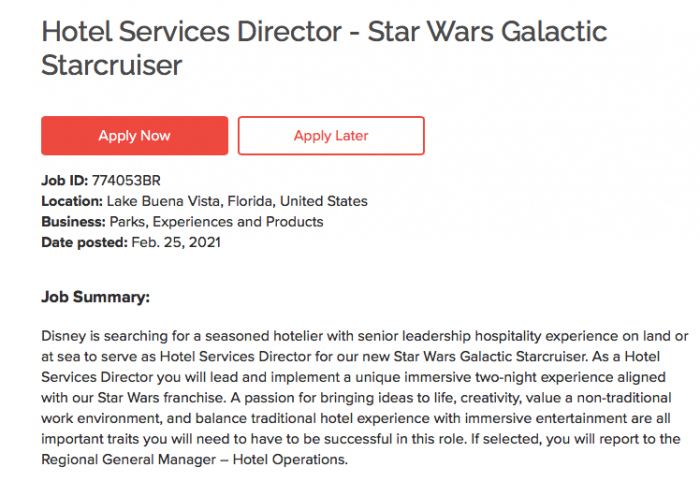700x482 pixels.
Task: Click the Business label
Action: [x=73, y=221]
